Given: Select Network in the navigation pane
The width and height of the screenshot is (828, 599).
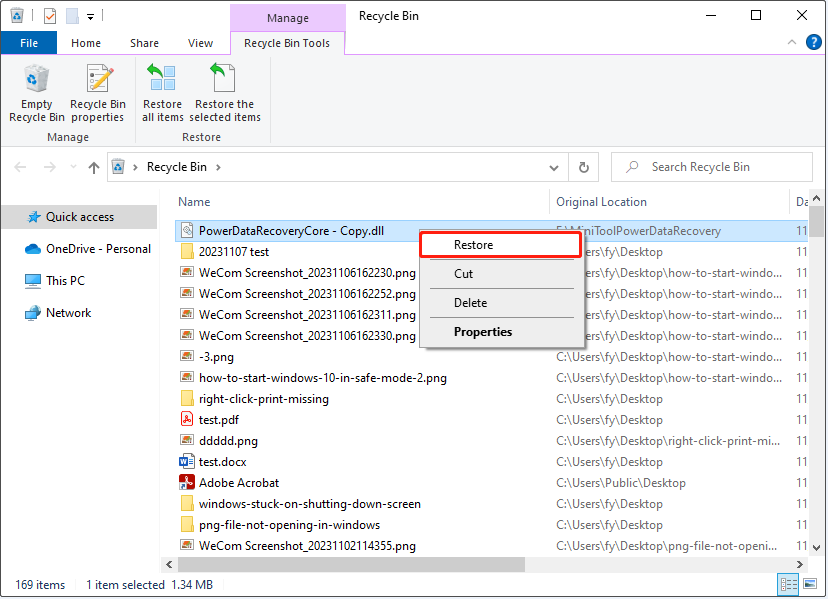Looking at the screenshot, I should point(64,312).
